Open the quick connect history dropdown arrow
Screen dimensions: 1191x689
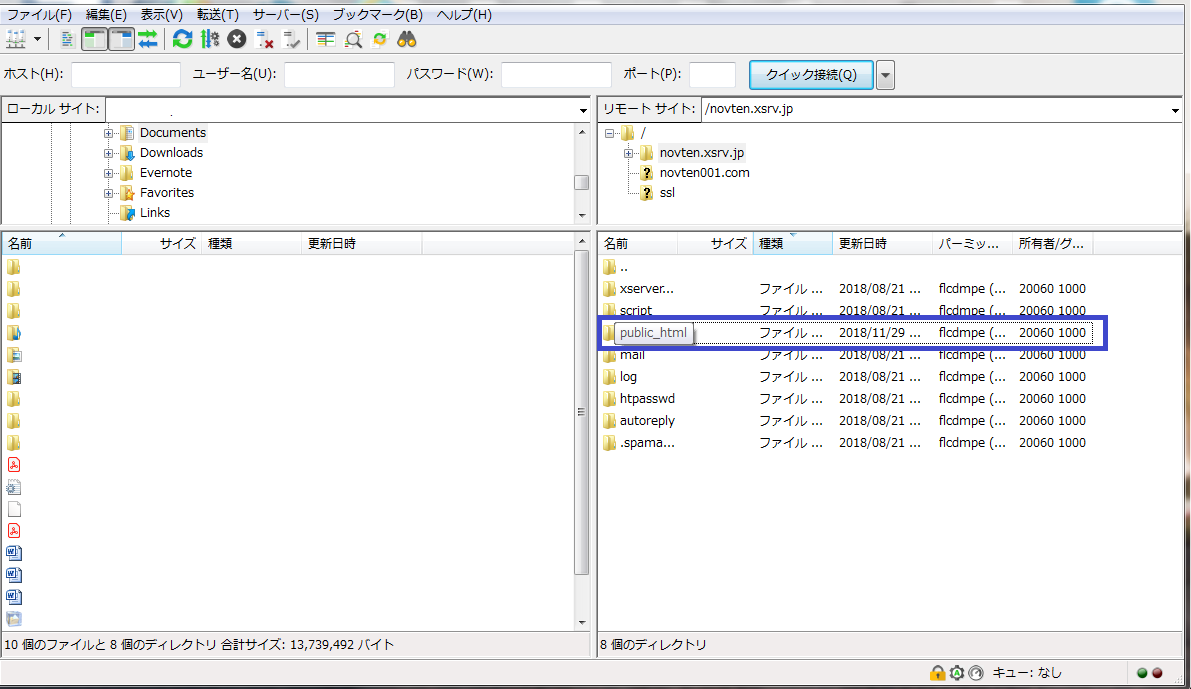click(x=885, y=76)
